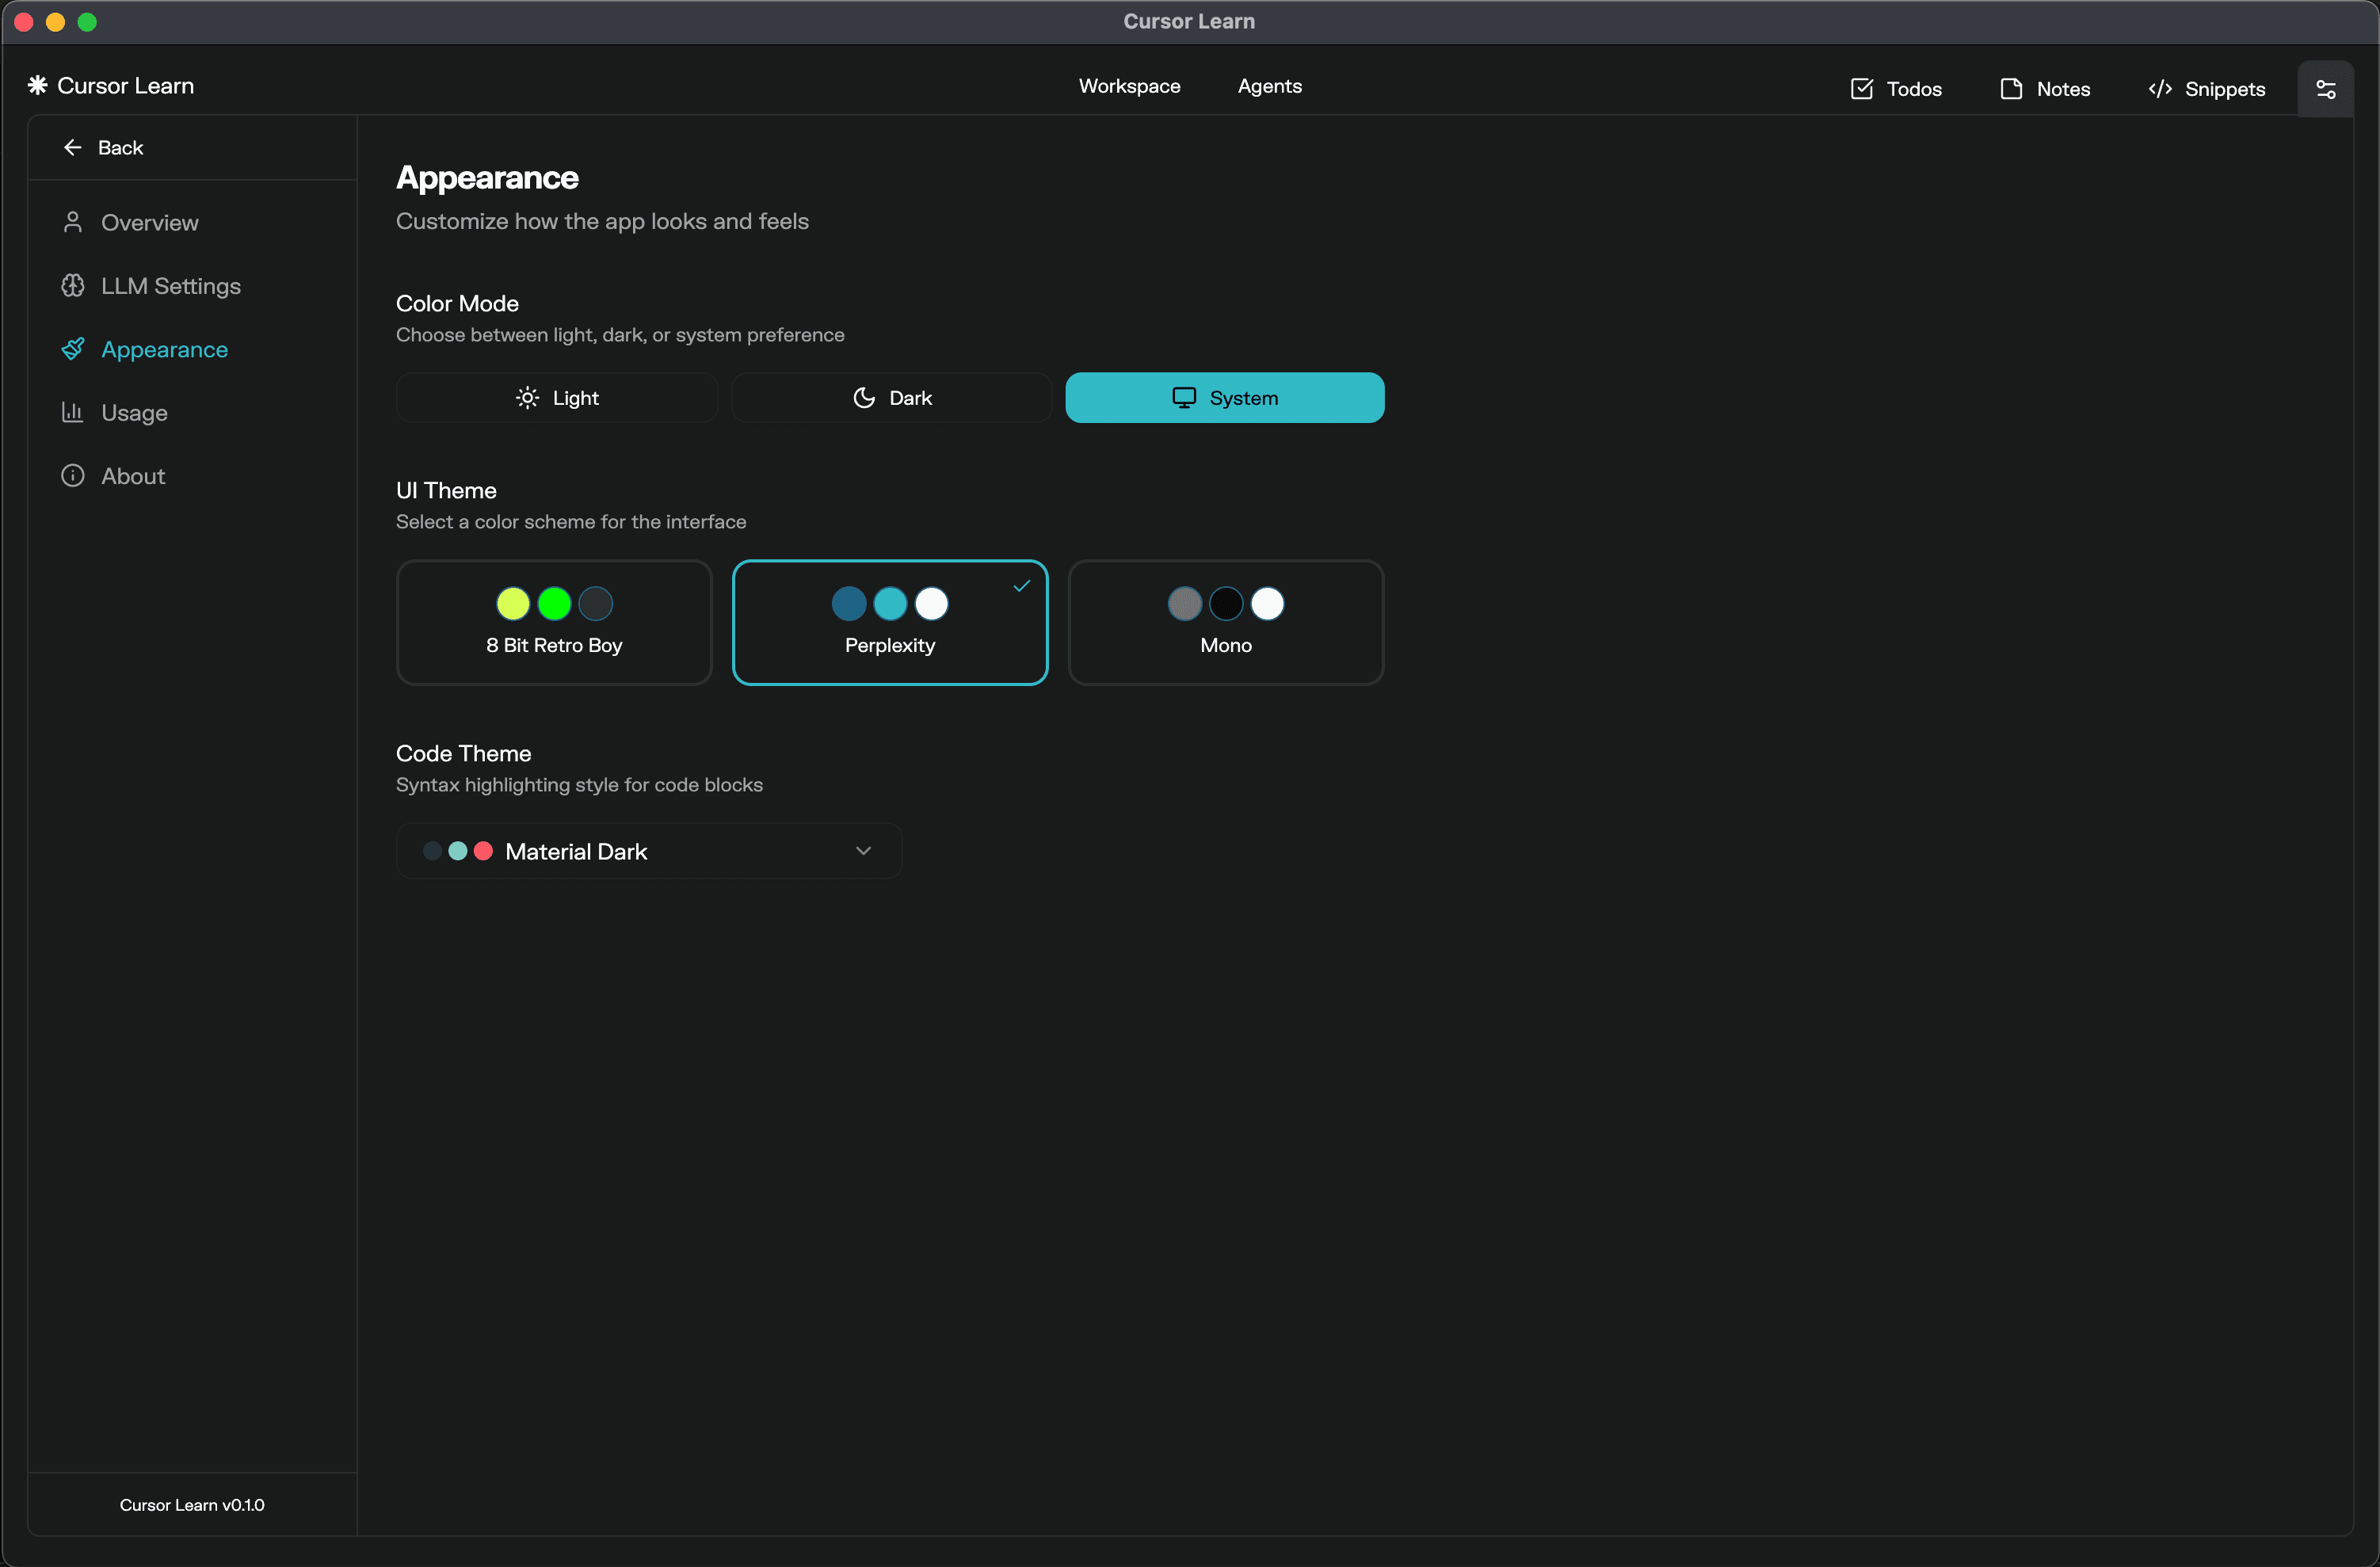Screen dimensions: 2380x1567
Task: Click the Snippets code brackets icon
Action: [x=2159, y=89]
